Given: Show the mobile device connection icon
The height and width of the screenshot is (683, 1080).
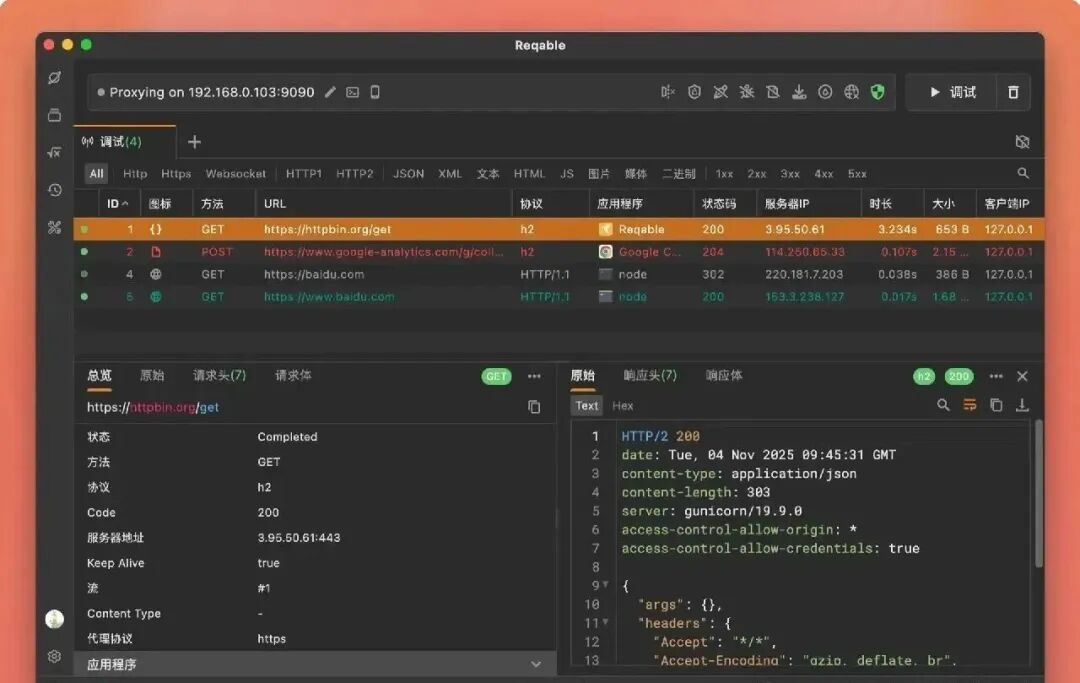Looking at the screenshot, I should (x=375, y=92).
